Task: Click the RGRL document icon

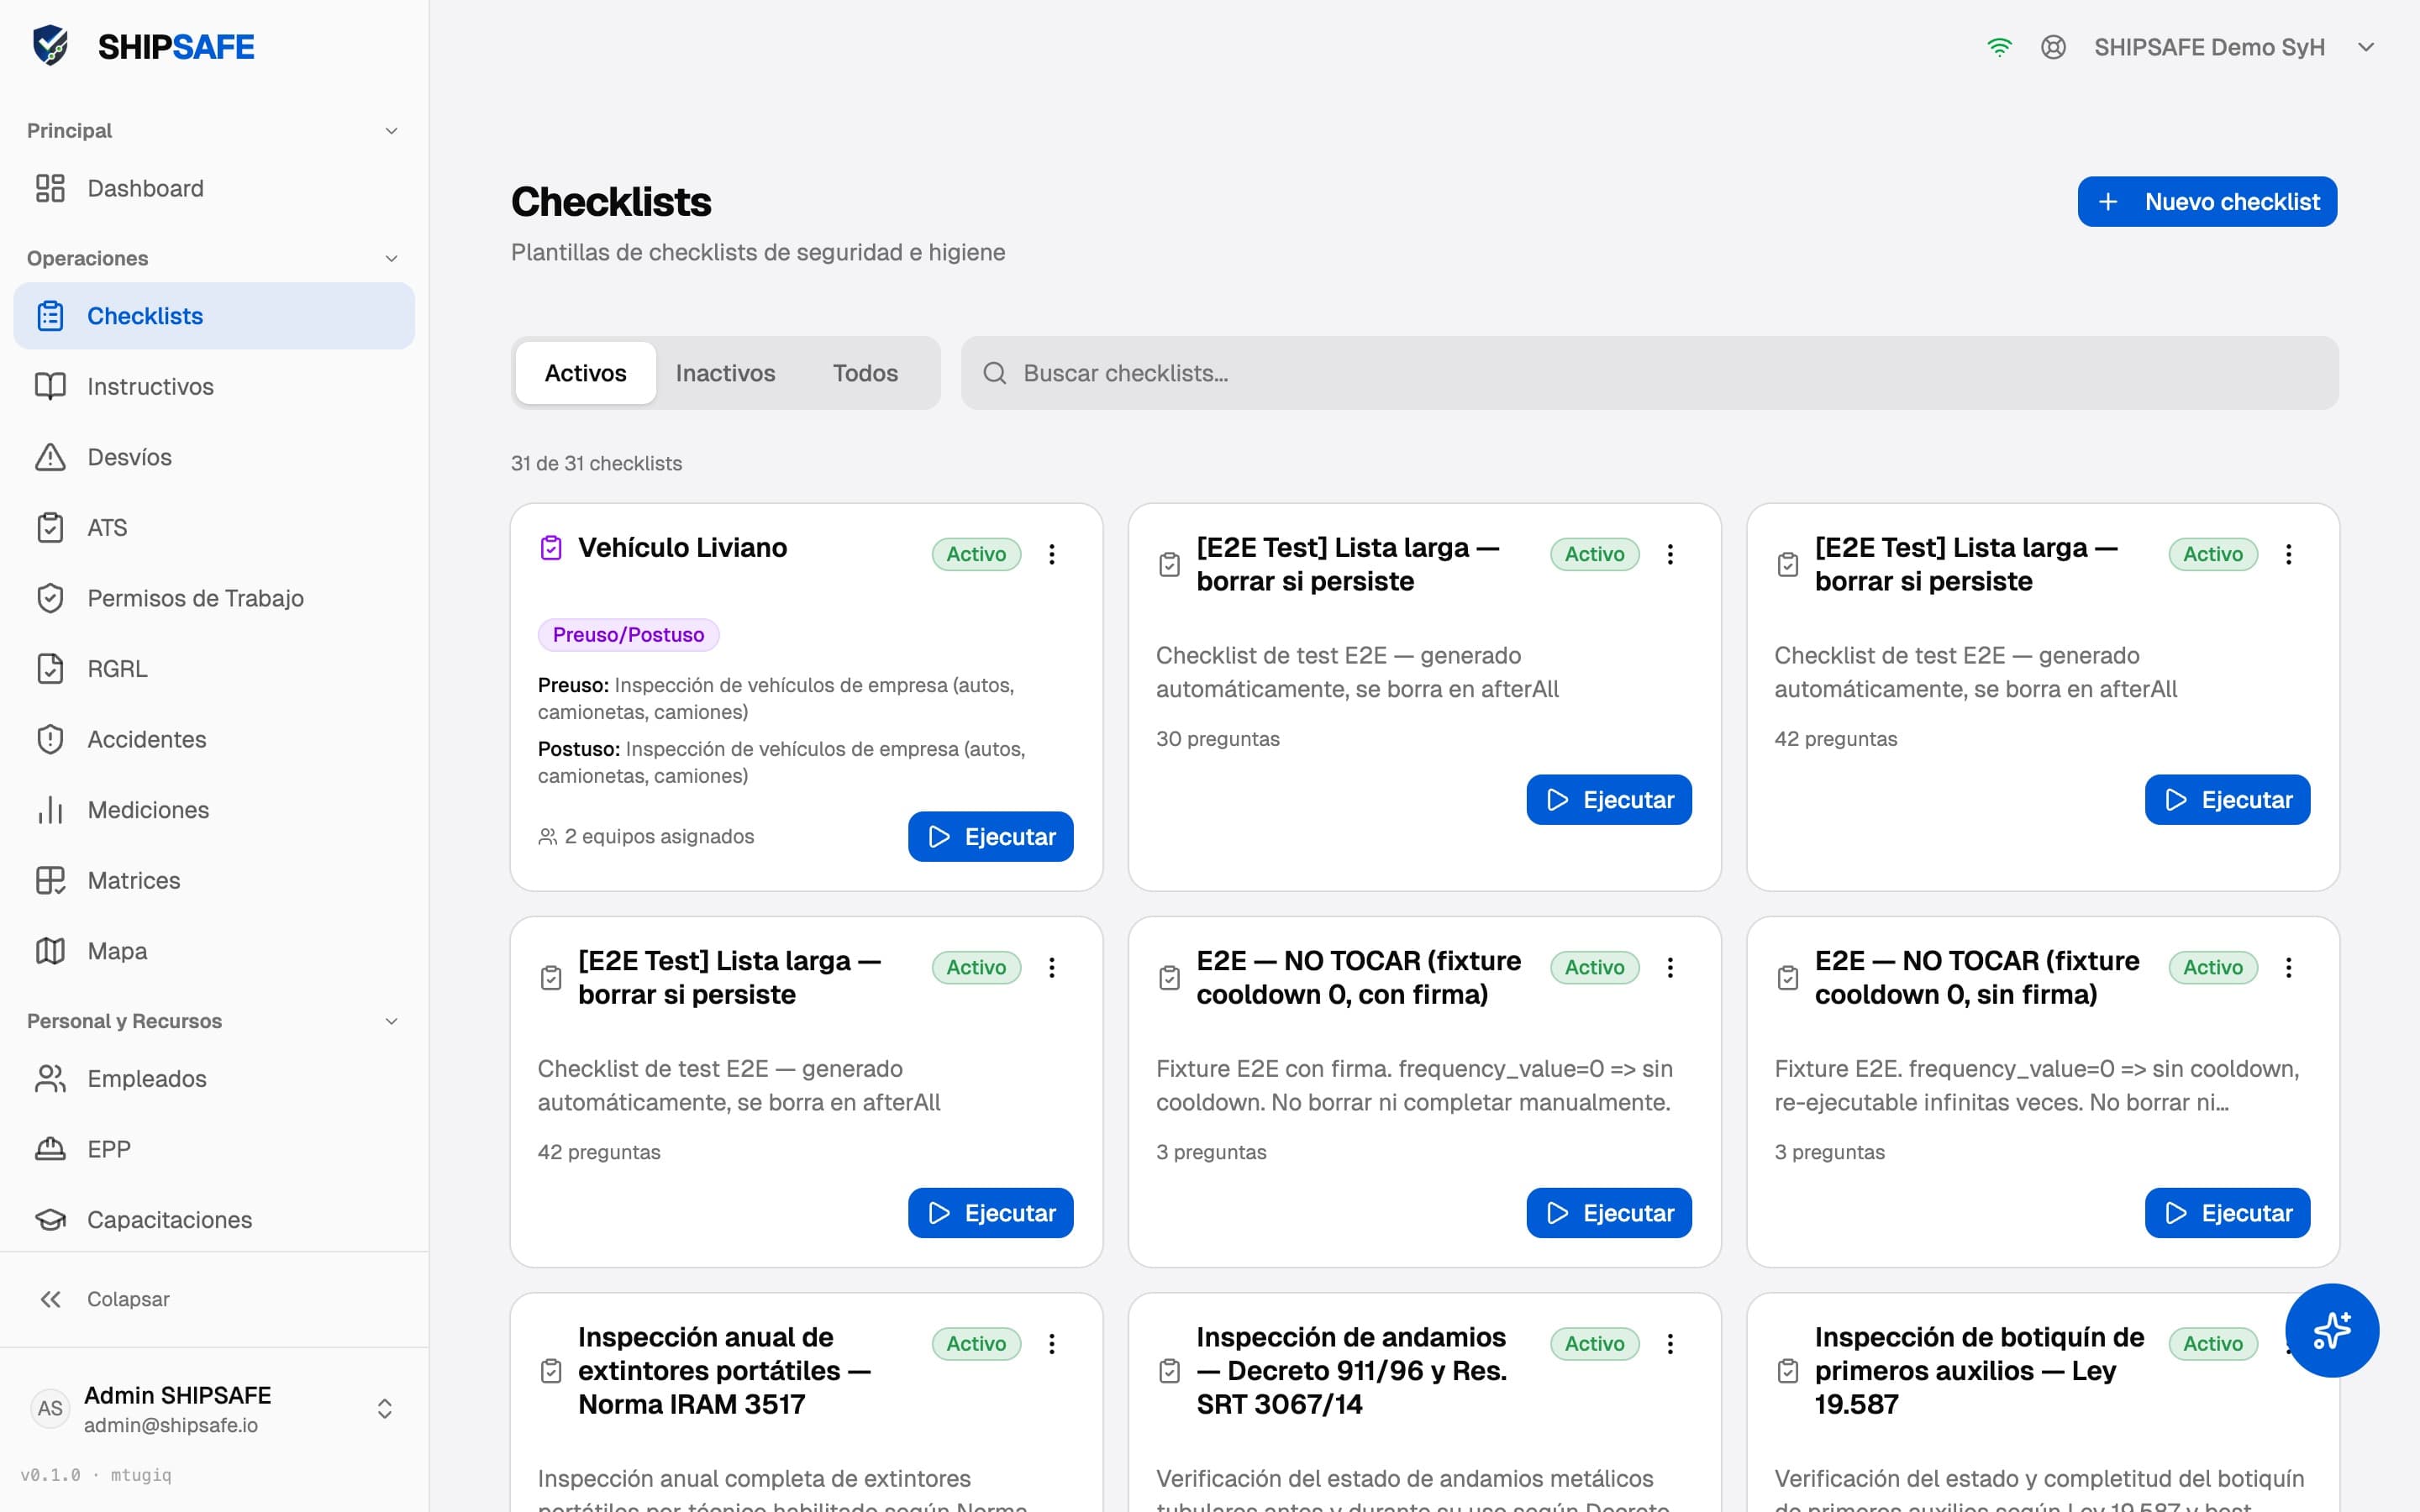Action: click(x=50, y=668)
